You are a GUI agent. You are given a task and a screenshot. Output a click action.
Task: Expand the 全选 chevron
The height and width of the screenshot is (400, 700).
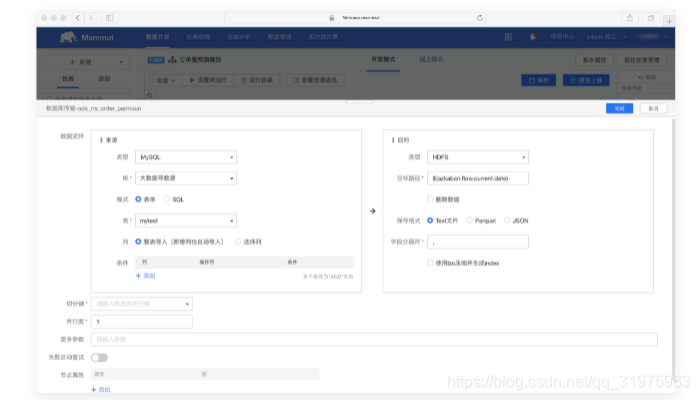[173, 80]
